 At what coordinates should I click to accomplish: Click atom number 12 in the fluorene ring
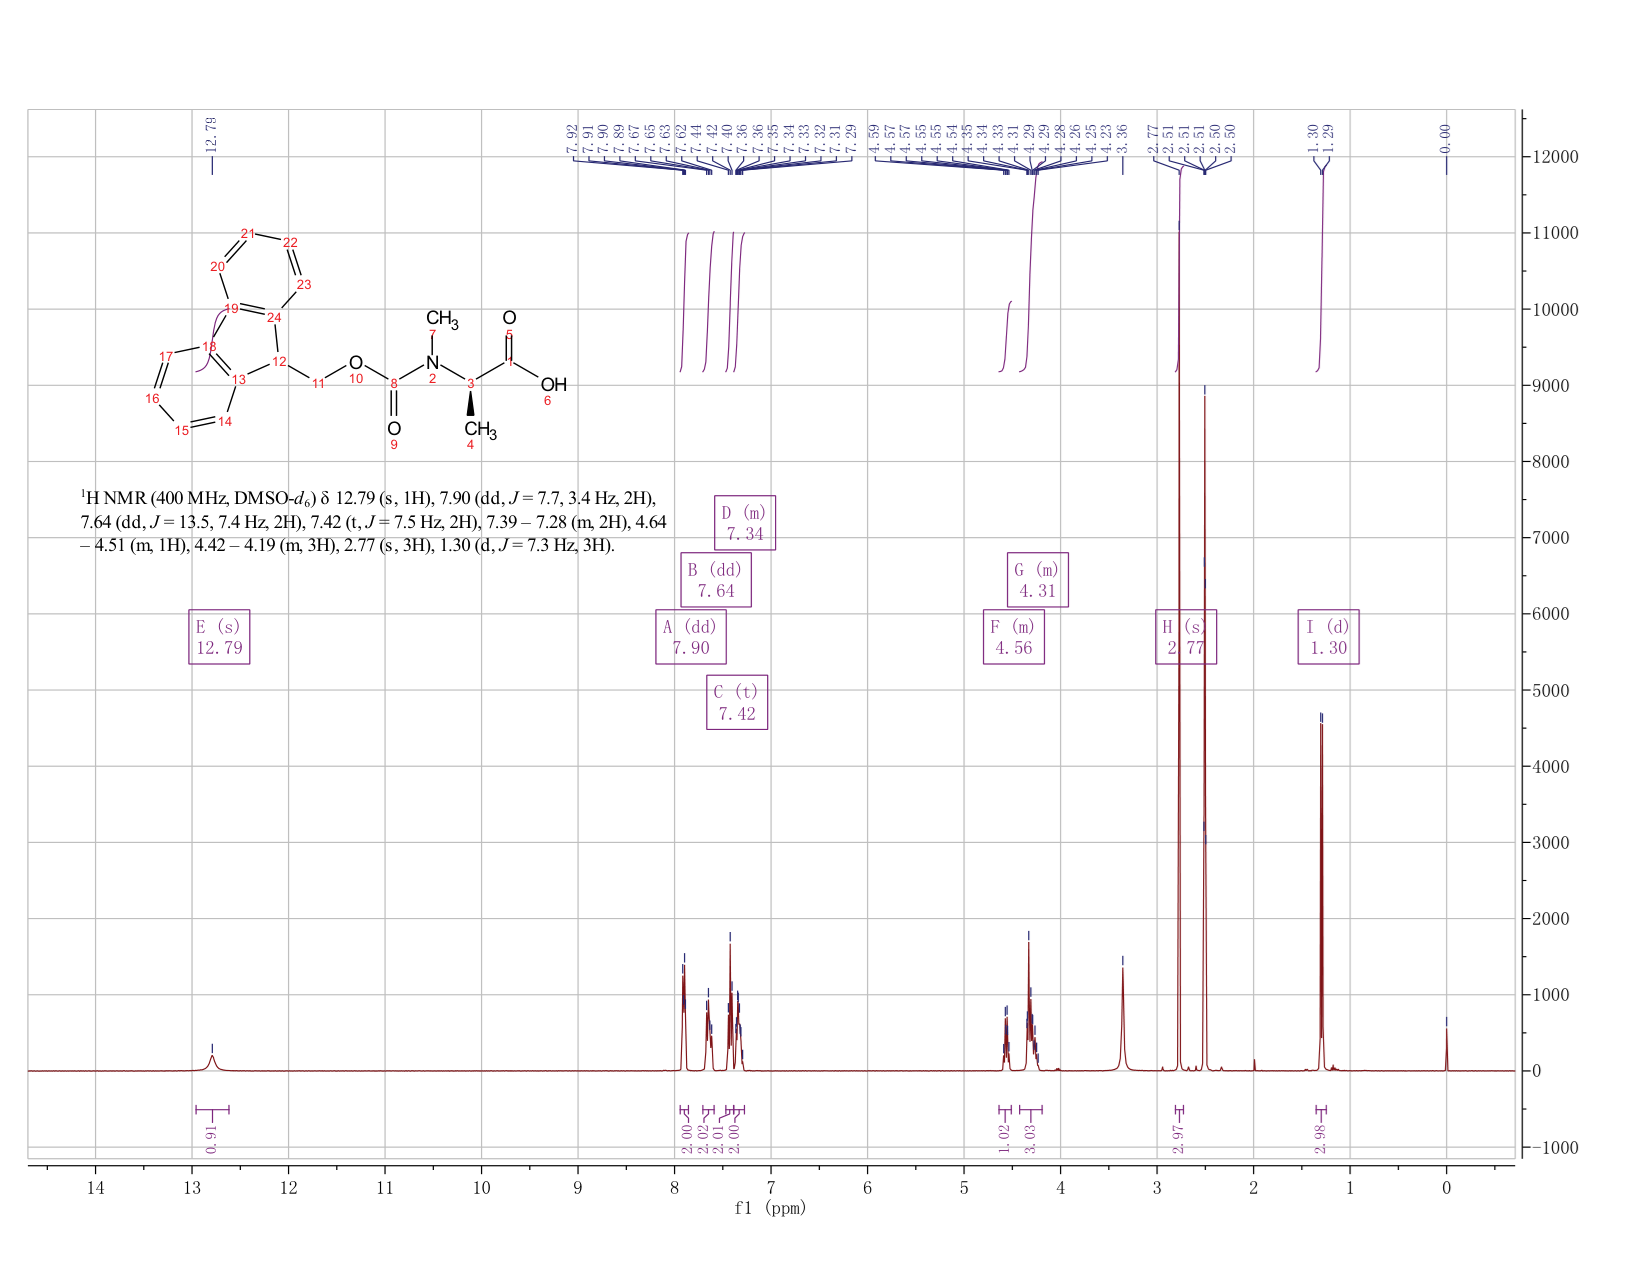(x=279, y=361)
